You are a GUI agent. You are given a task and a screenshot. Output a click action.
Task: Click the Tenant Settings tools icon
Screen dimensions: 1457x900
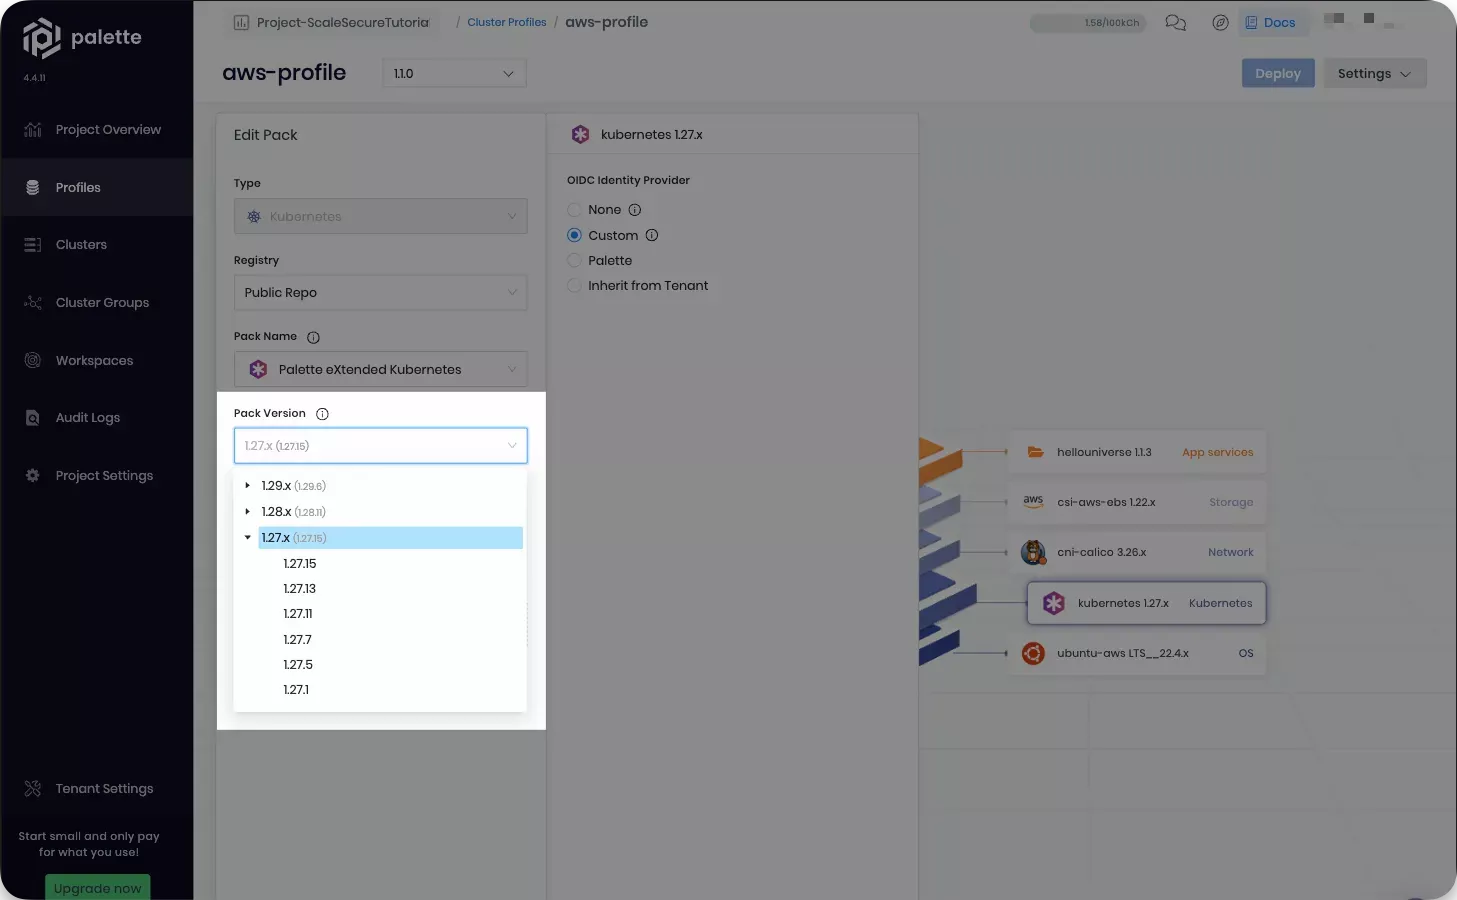[33, 789]
